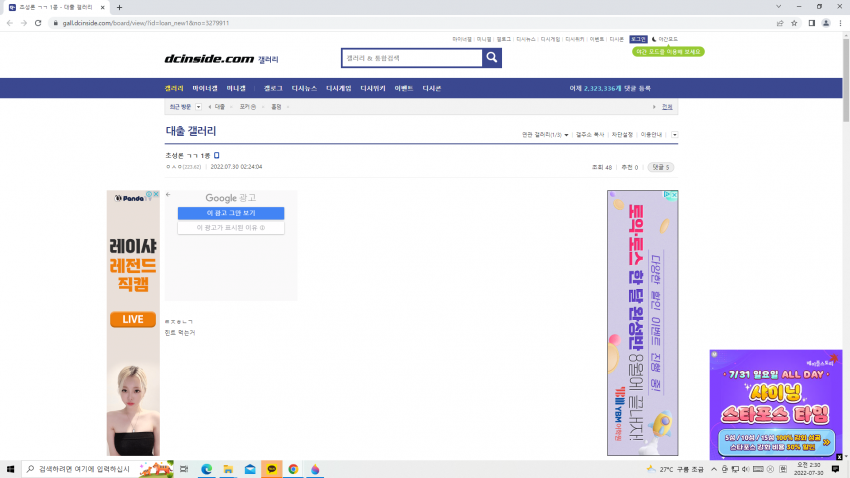Viewport: 850px width, 478px height.
Task: Select the 마이너갤 nav tab
Action: pos(205,88)
